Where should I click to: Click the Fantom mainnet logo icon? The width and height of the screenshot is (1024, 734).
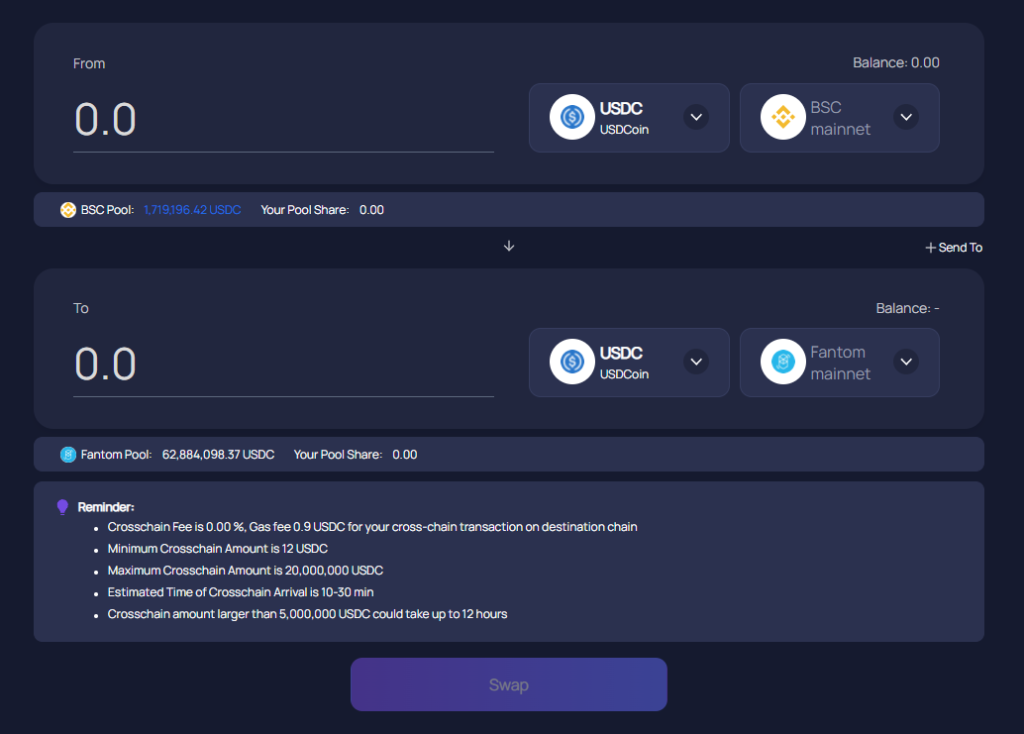point(782,362)
